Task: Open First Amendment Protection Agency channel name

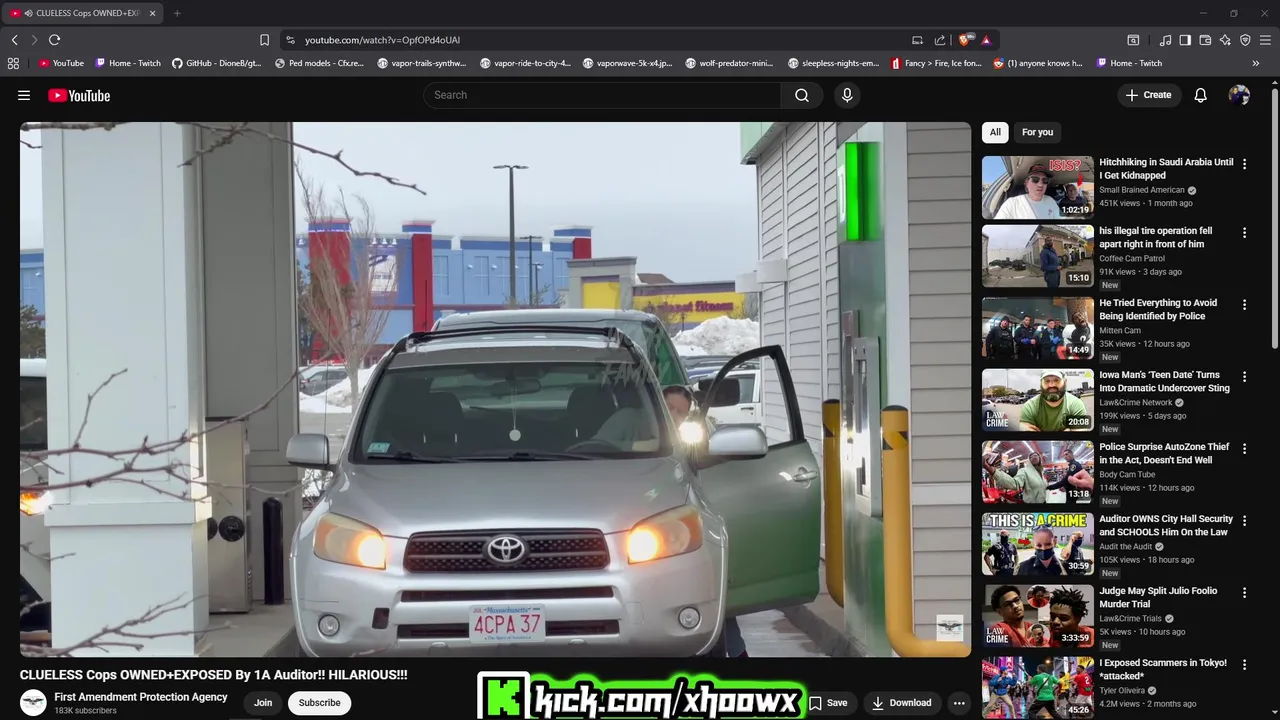Action: click(141, 697)
